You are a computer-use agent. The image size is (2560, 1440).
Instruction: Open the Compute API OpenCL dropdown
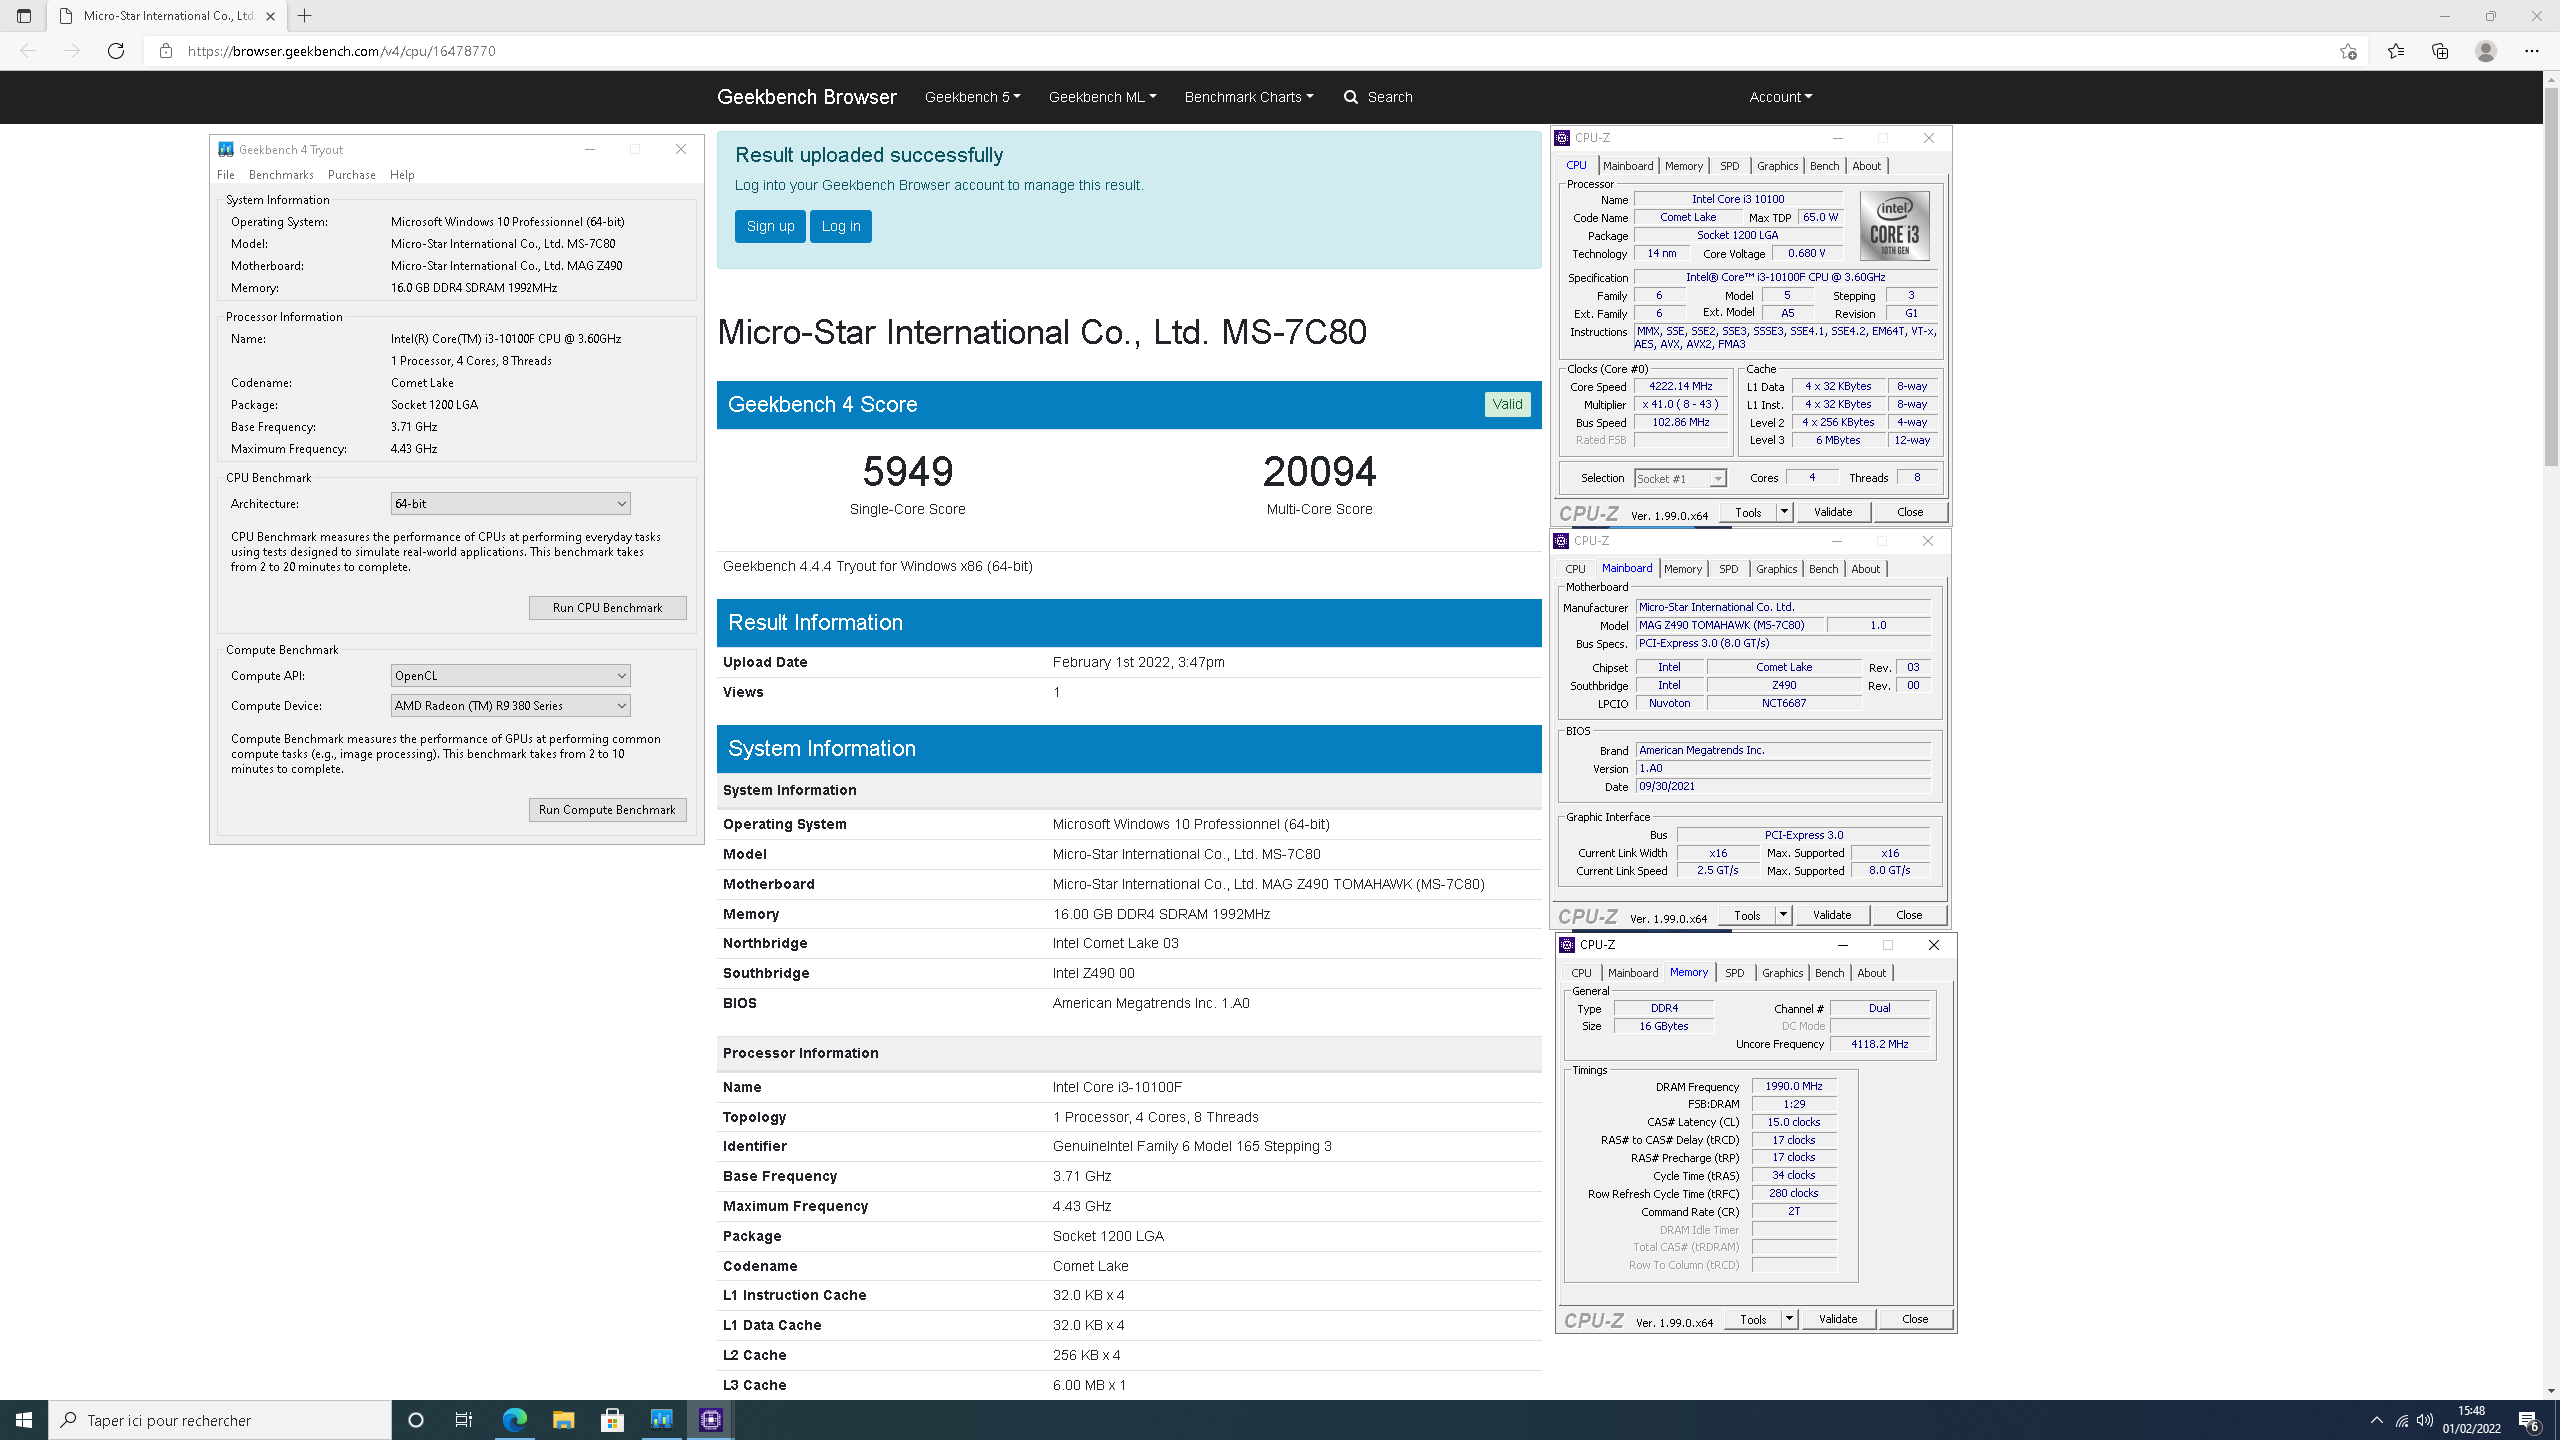[x=510, y=676]
